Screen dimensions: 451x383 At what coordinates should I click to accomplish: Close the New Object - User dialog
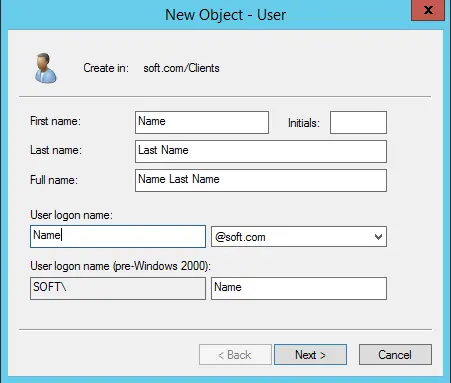[428, 10]
